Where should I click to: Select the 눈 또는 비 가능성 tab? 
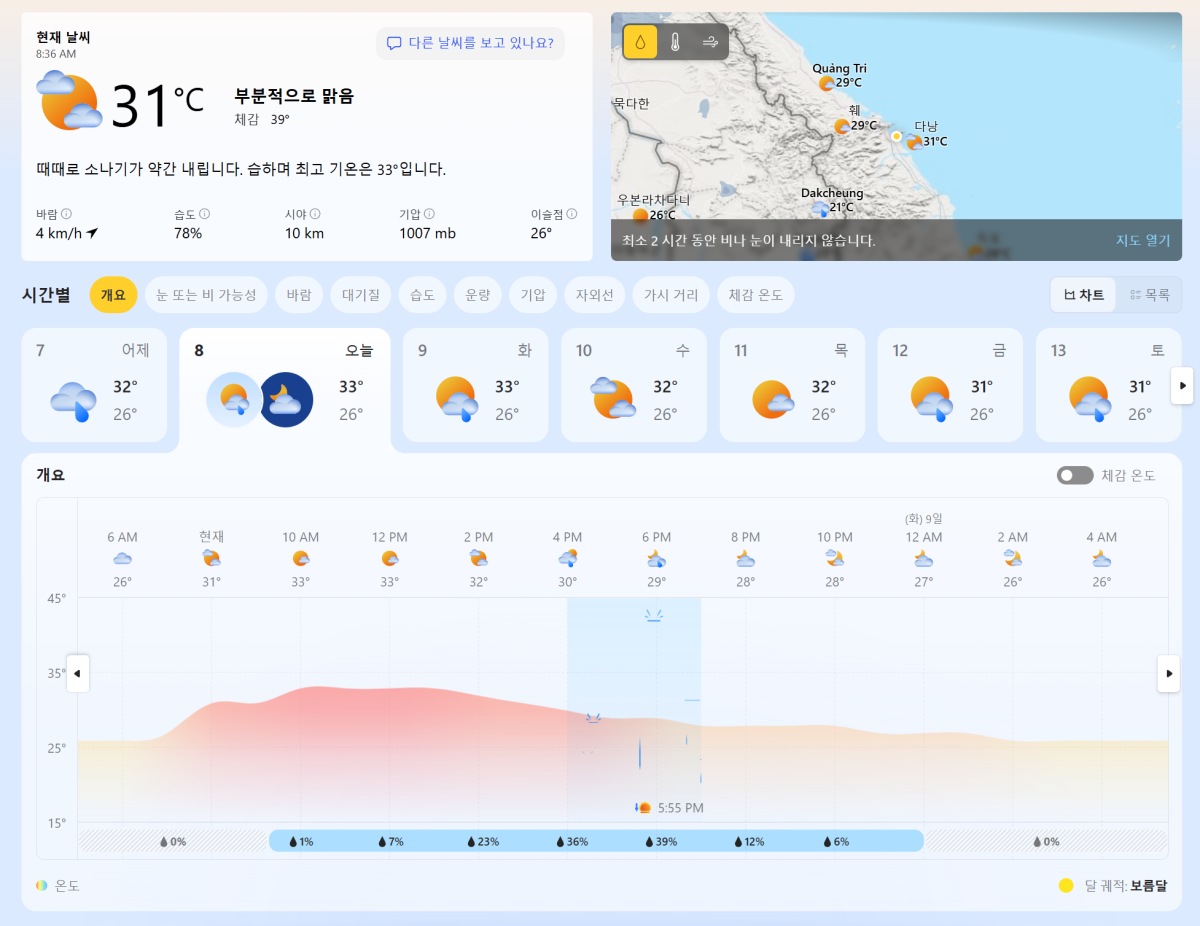[x=206, y=295]
